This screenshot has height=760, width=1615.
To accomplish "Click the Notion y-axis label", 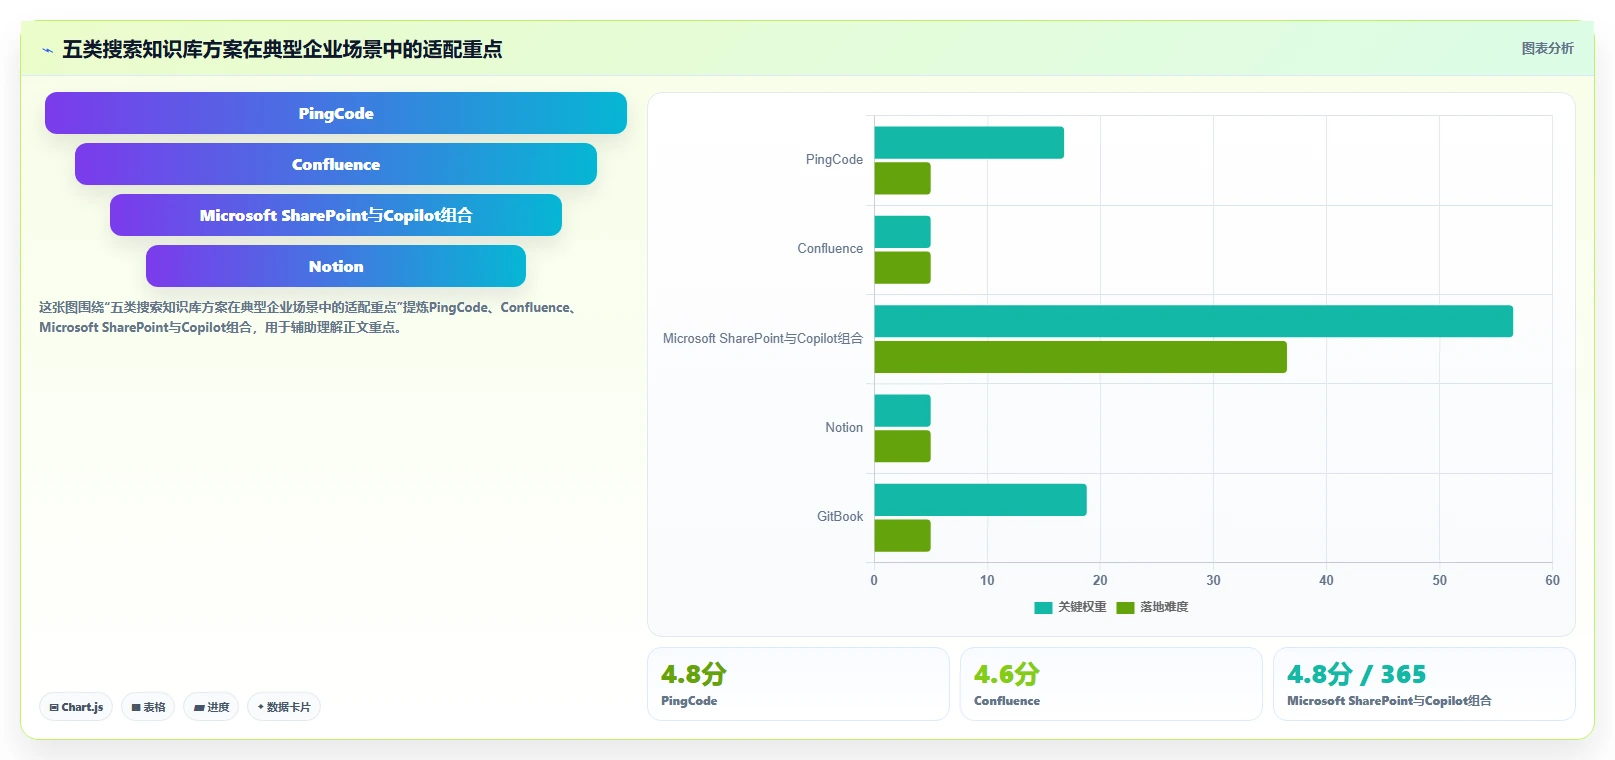I will click(x=844, y=428).
